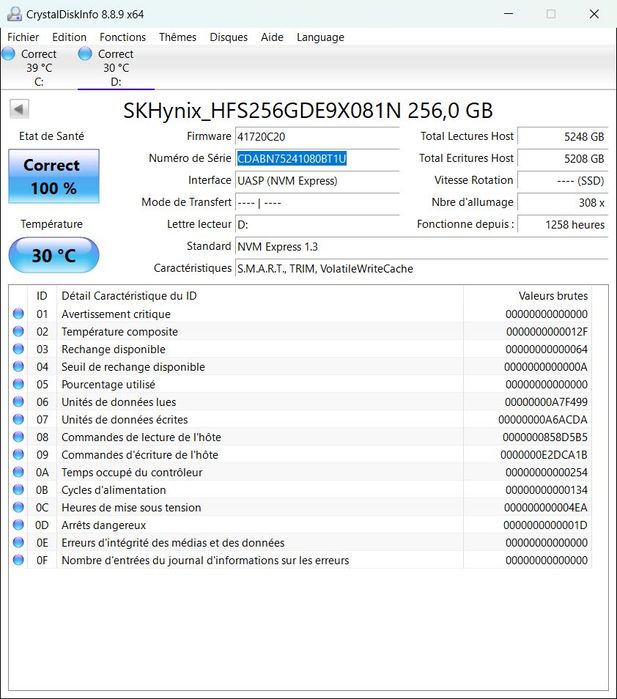Image resolution: width=617 pixels, height=699 pixels.
Task: Click the Interface field UASP (NVM Express)
Action: point(317,181)
